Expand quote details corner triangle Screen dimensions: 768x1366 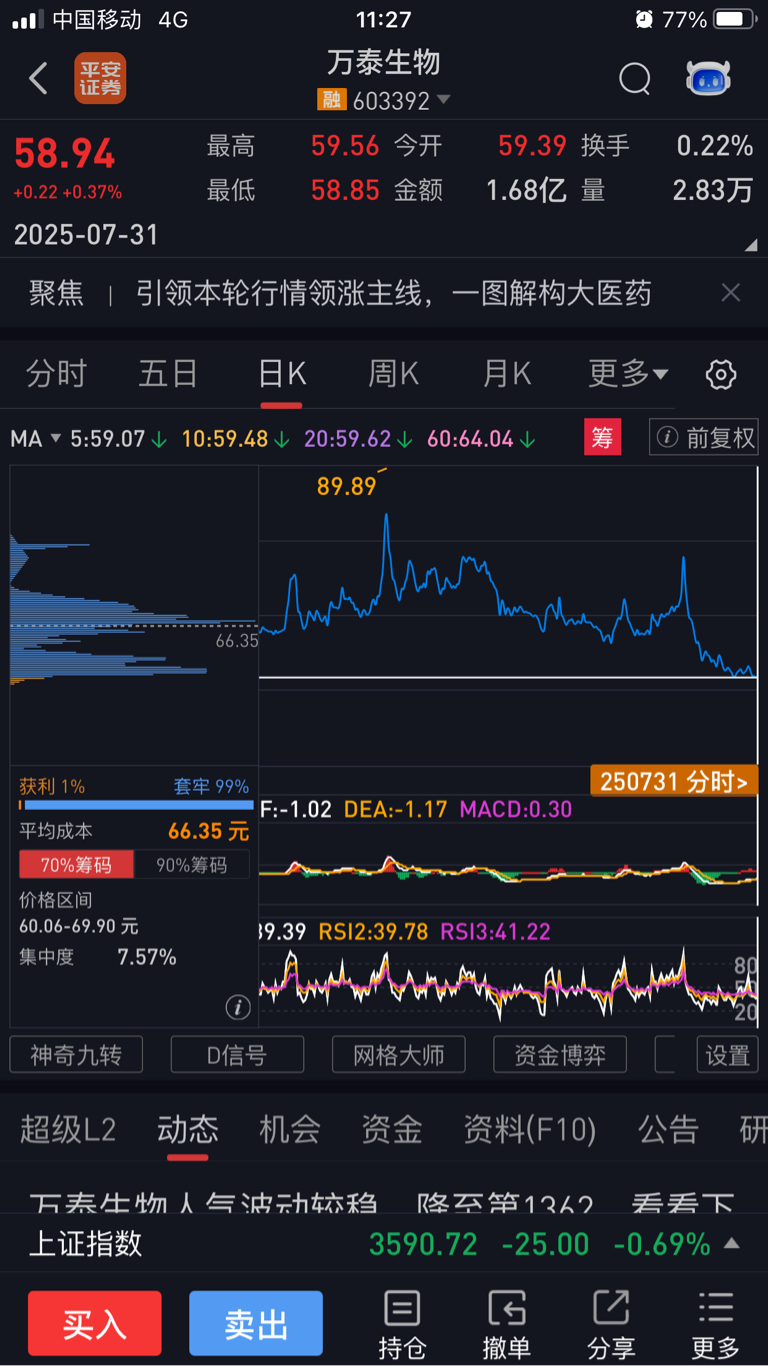[x=751, y=246]
